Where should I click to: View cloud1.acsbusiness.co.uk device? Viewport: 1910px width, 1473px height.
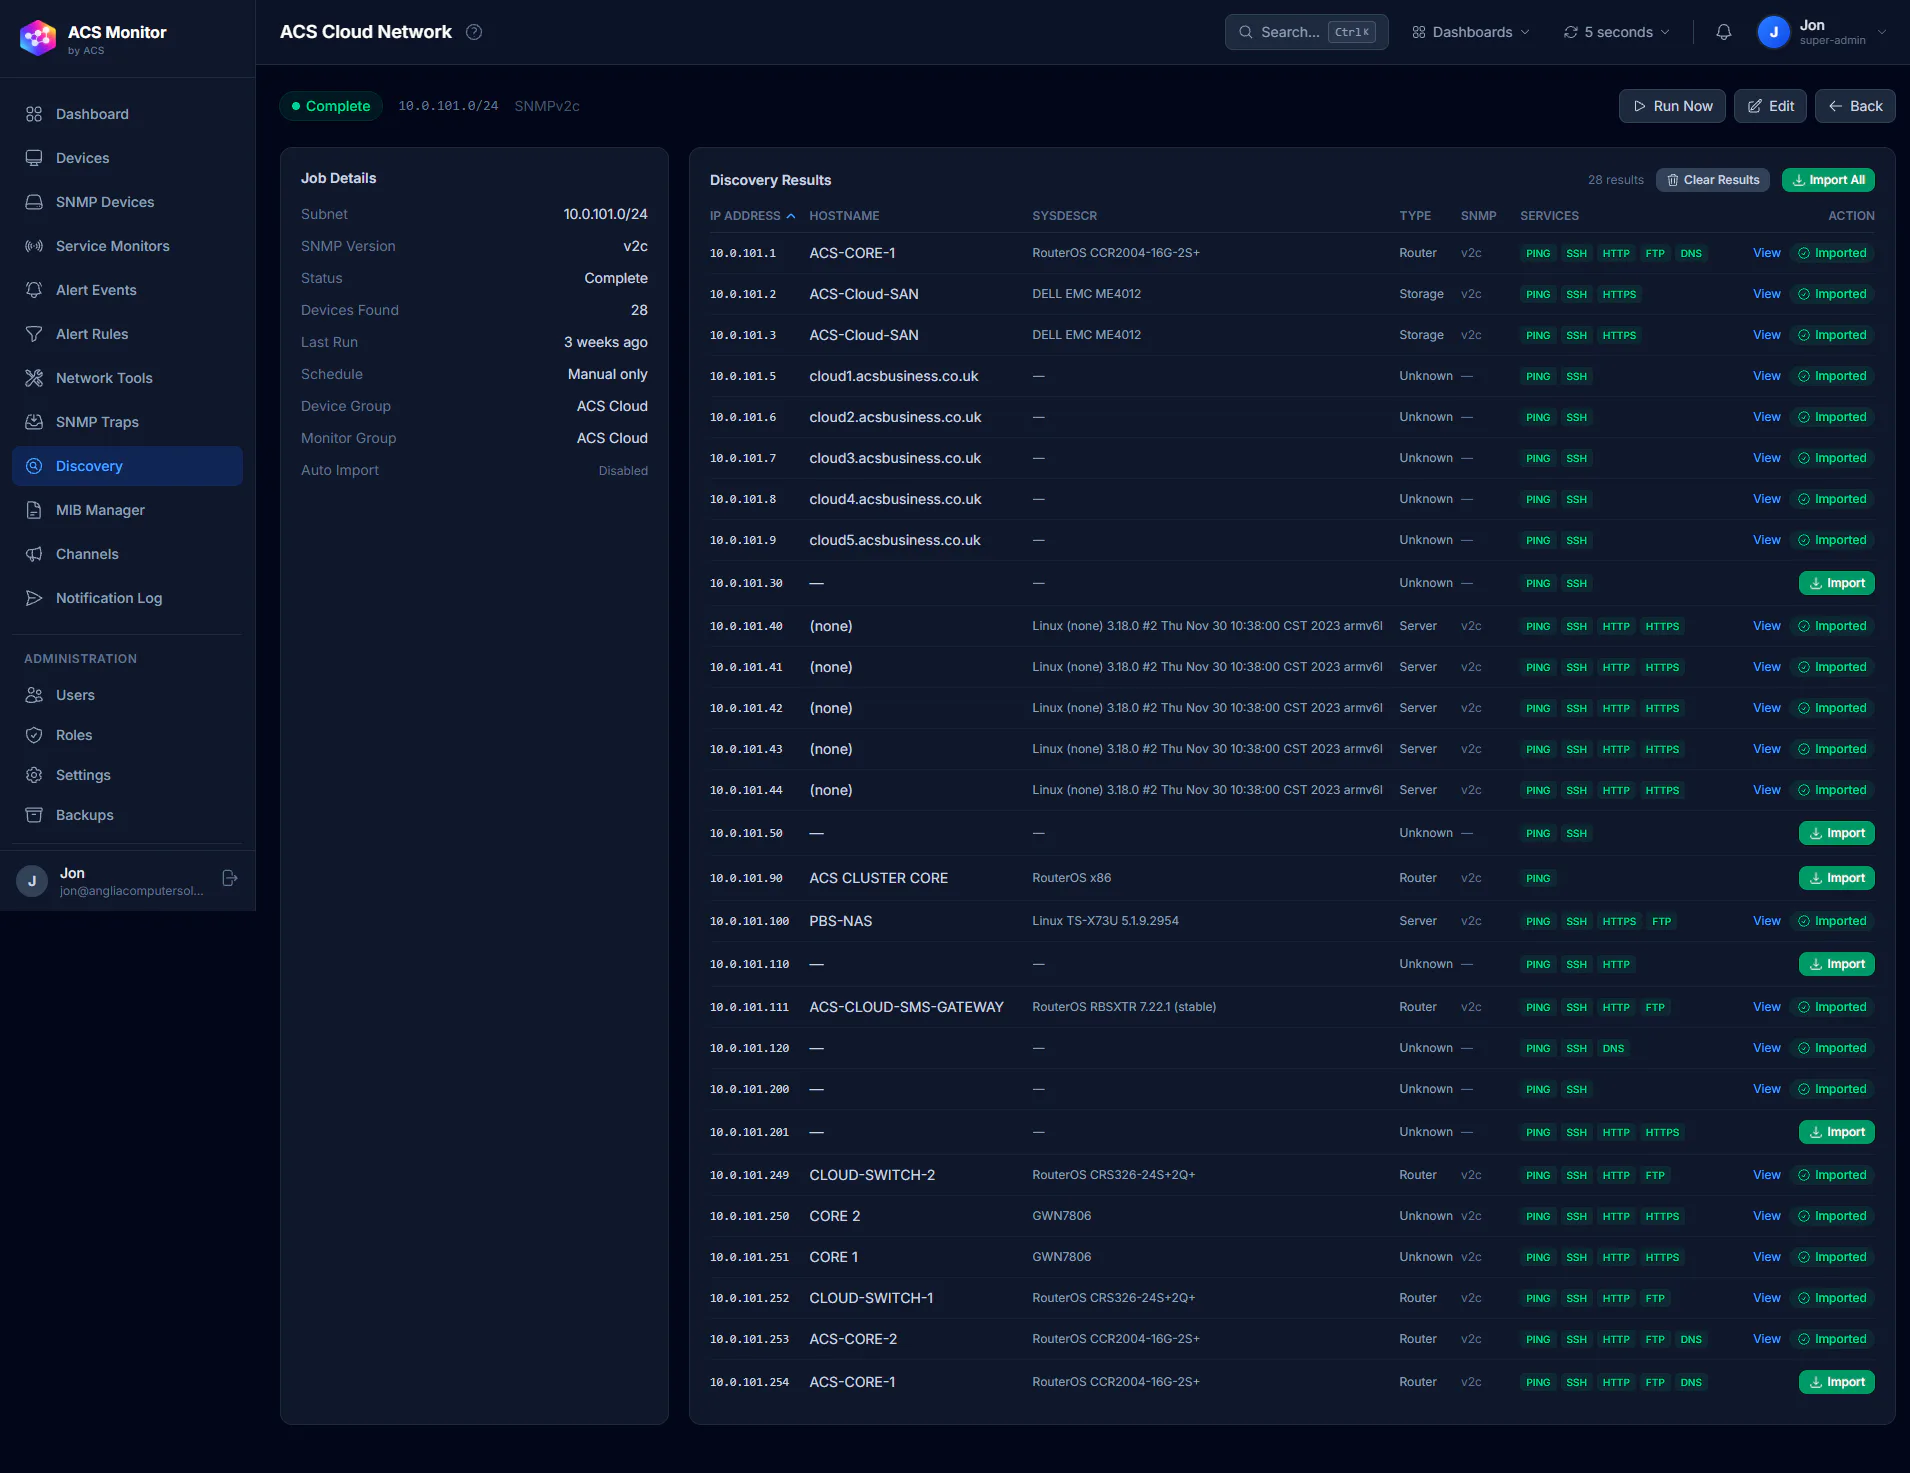1766,376
